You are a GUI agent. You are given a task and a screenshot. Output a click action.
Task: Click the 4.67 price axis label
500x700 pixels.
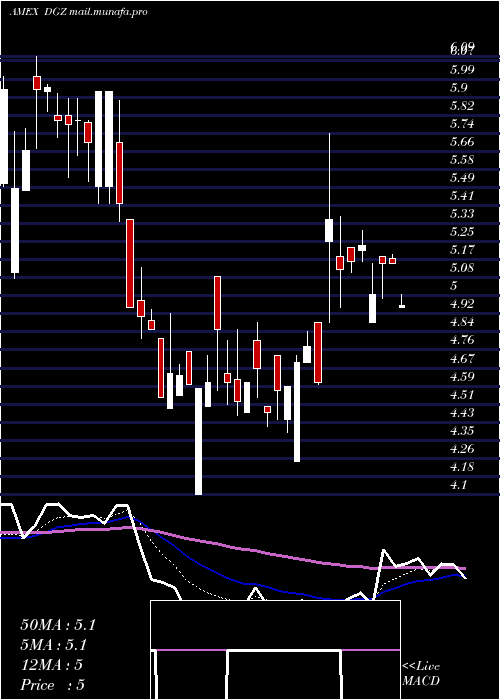tap(462, 358)
